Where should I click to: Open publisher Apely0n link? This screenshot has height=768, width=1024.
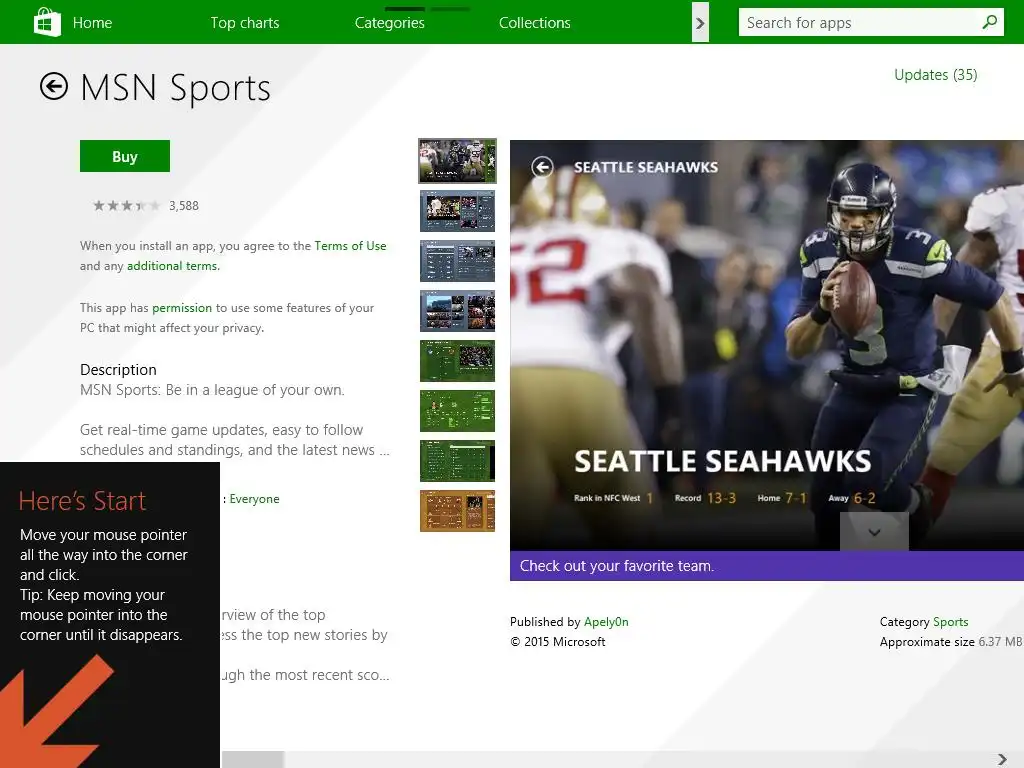(x=606, y=622)
